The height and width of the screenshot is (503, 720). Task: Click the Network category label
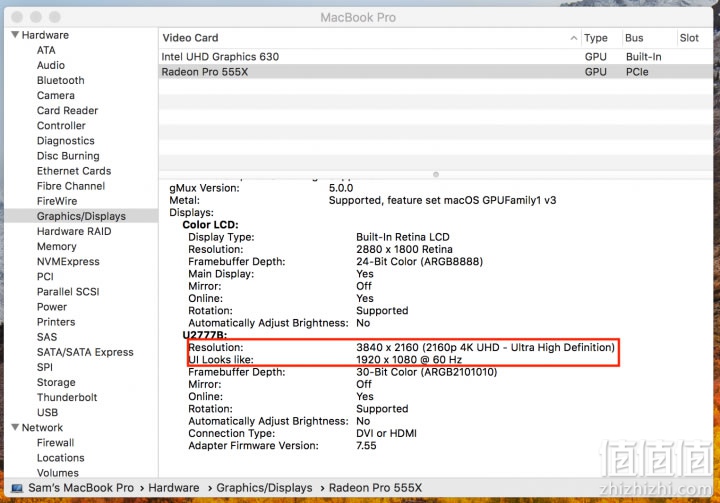pyautogui.click(x=42, y=428)
